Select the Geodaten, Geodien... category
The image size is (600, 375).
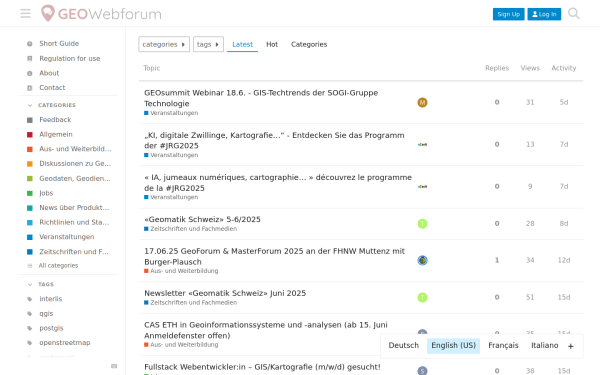(75, 178)
